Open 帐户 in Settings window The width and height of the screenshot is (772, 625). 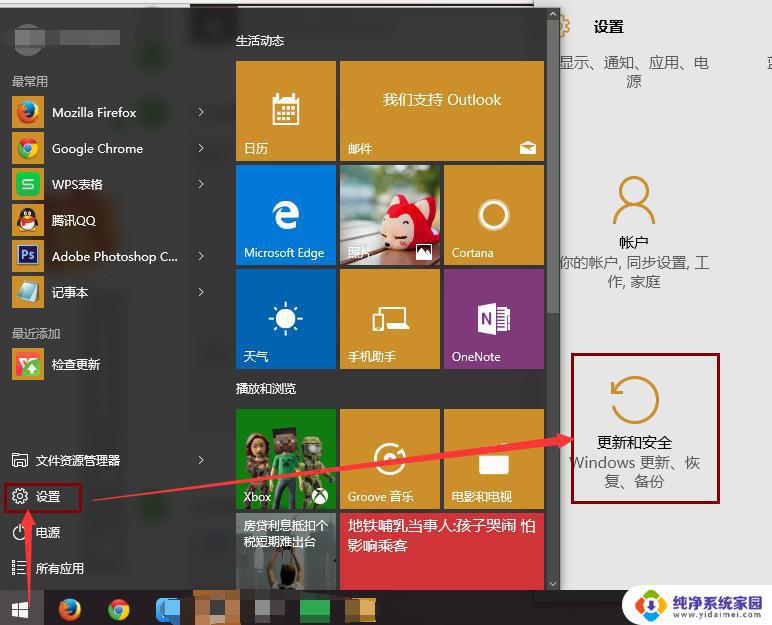point(634,231)
